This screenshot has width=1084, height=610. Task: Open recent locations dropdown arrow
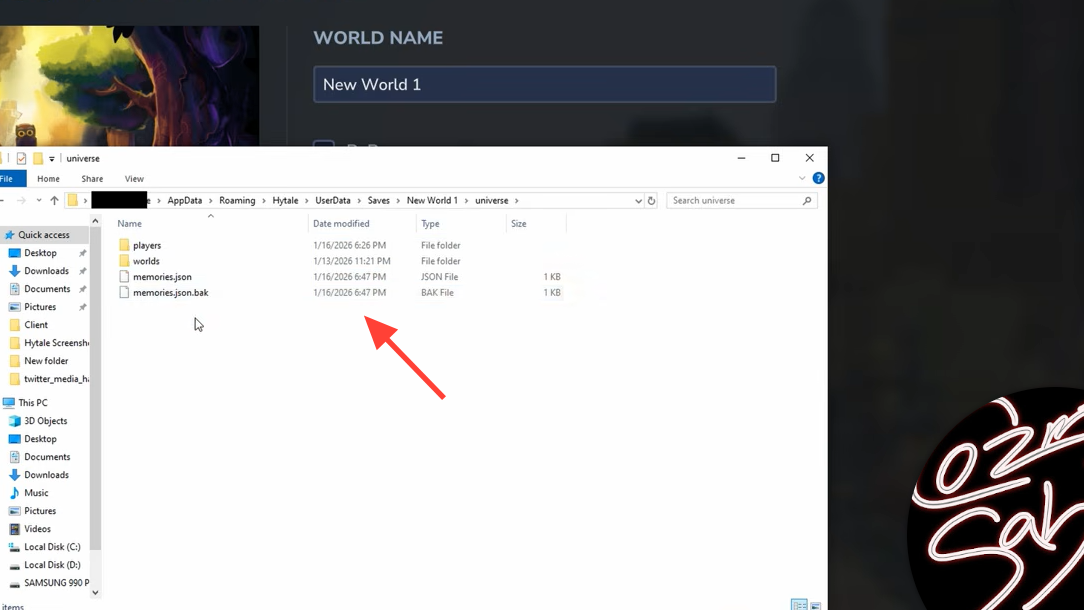(x=39, y=201)
